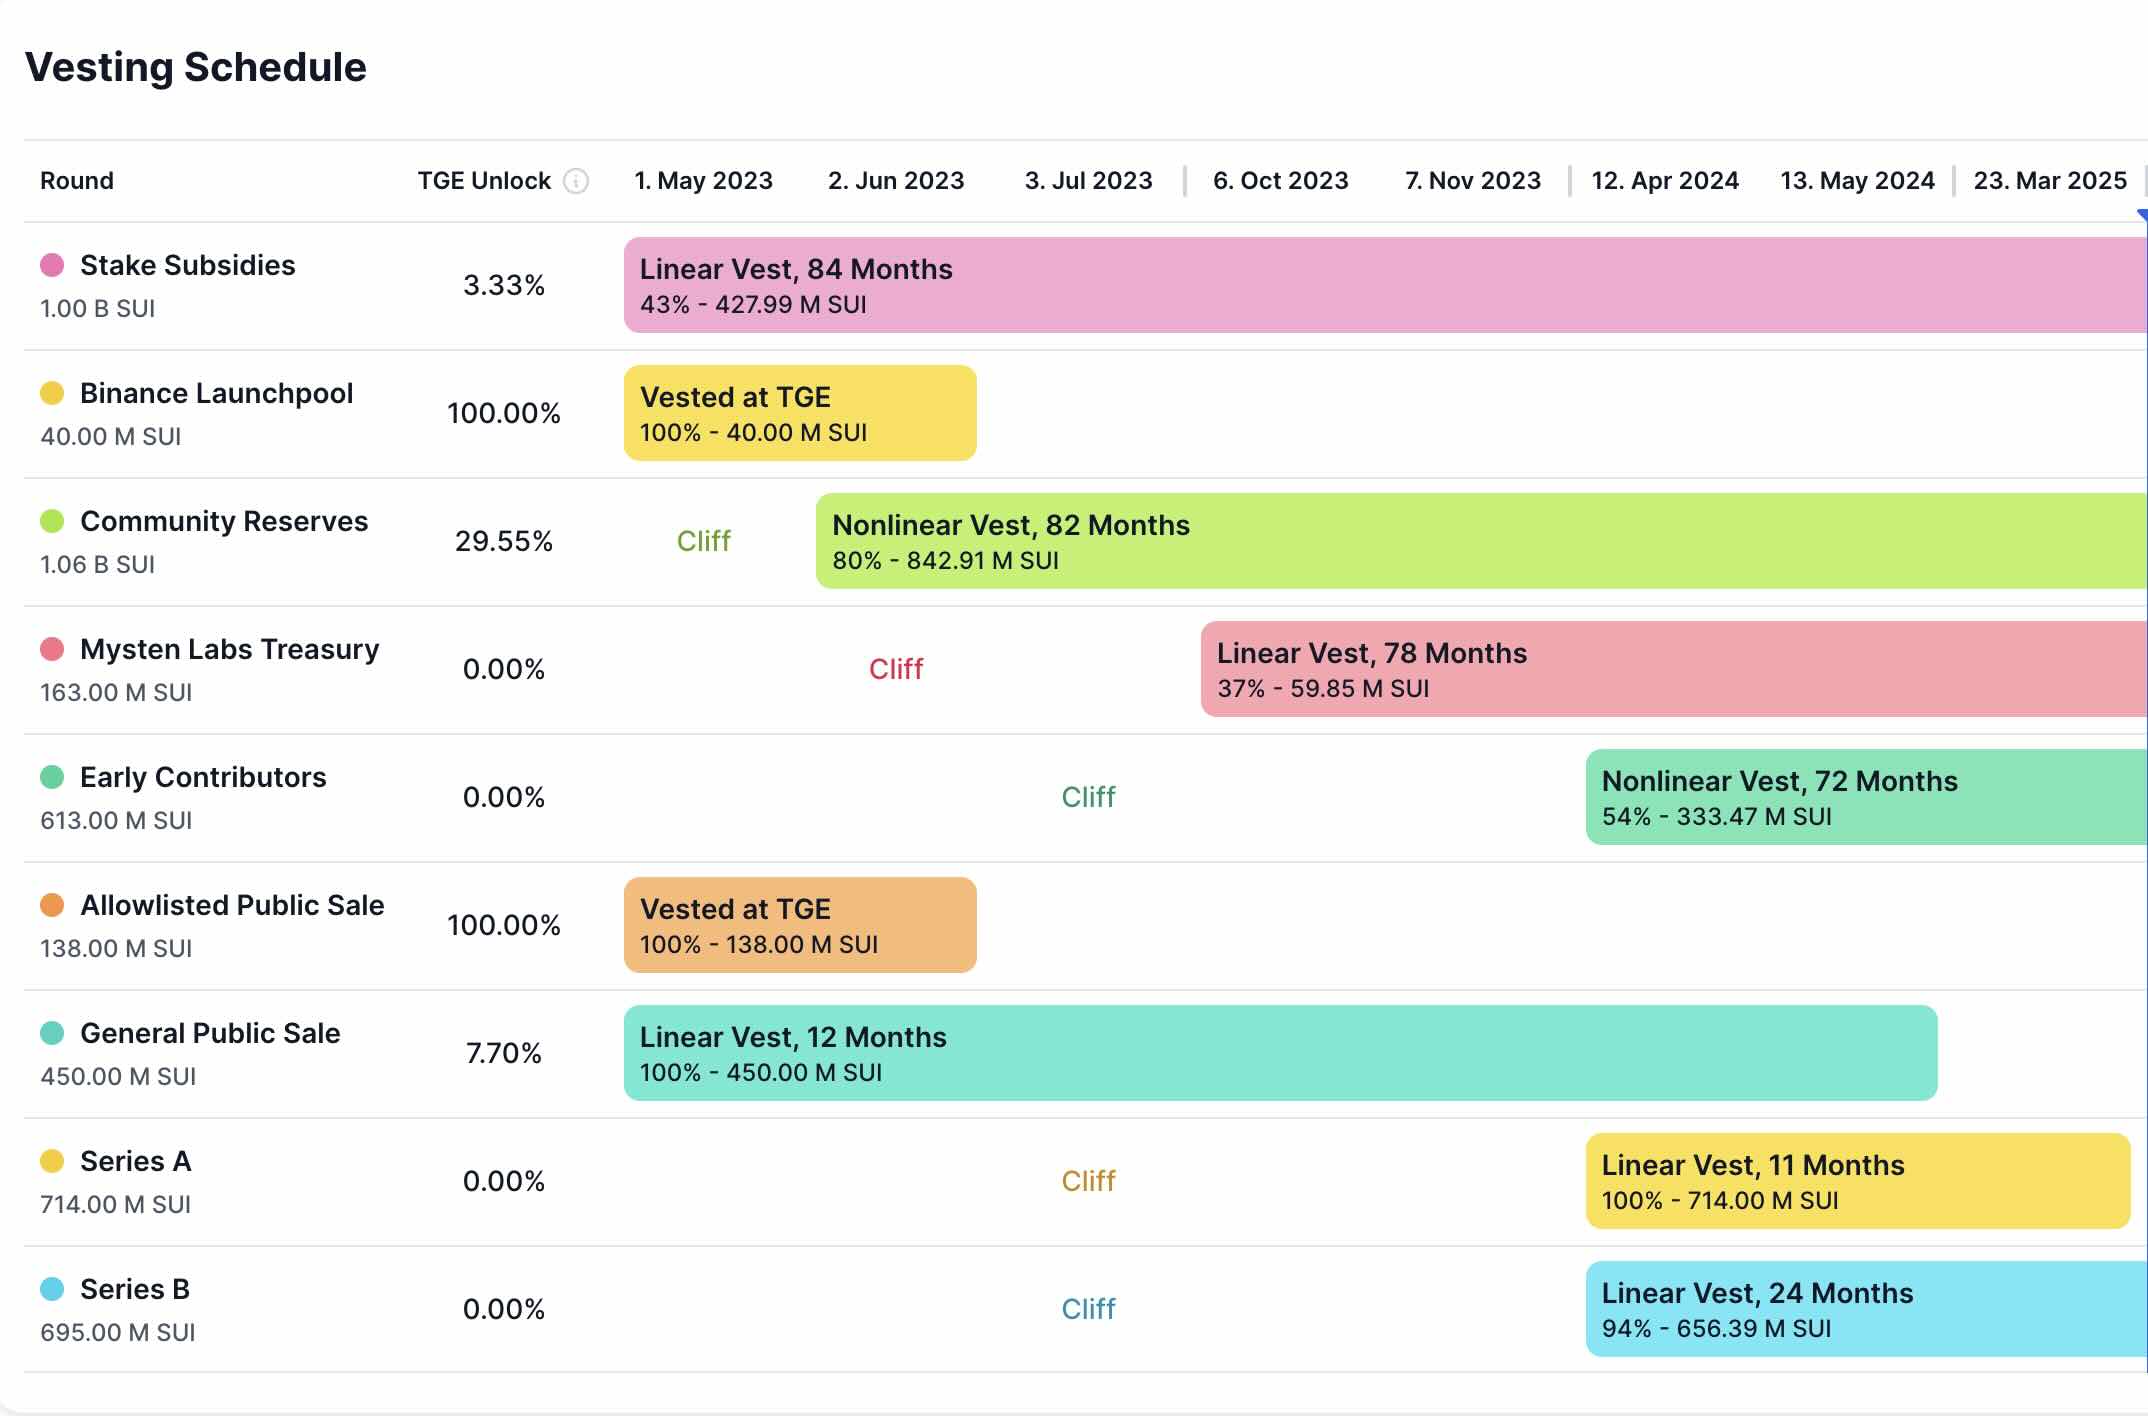Click the Early Contributors round name
The height and width of the screenshot is (1416, 2148).
coord(203,777)
